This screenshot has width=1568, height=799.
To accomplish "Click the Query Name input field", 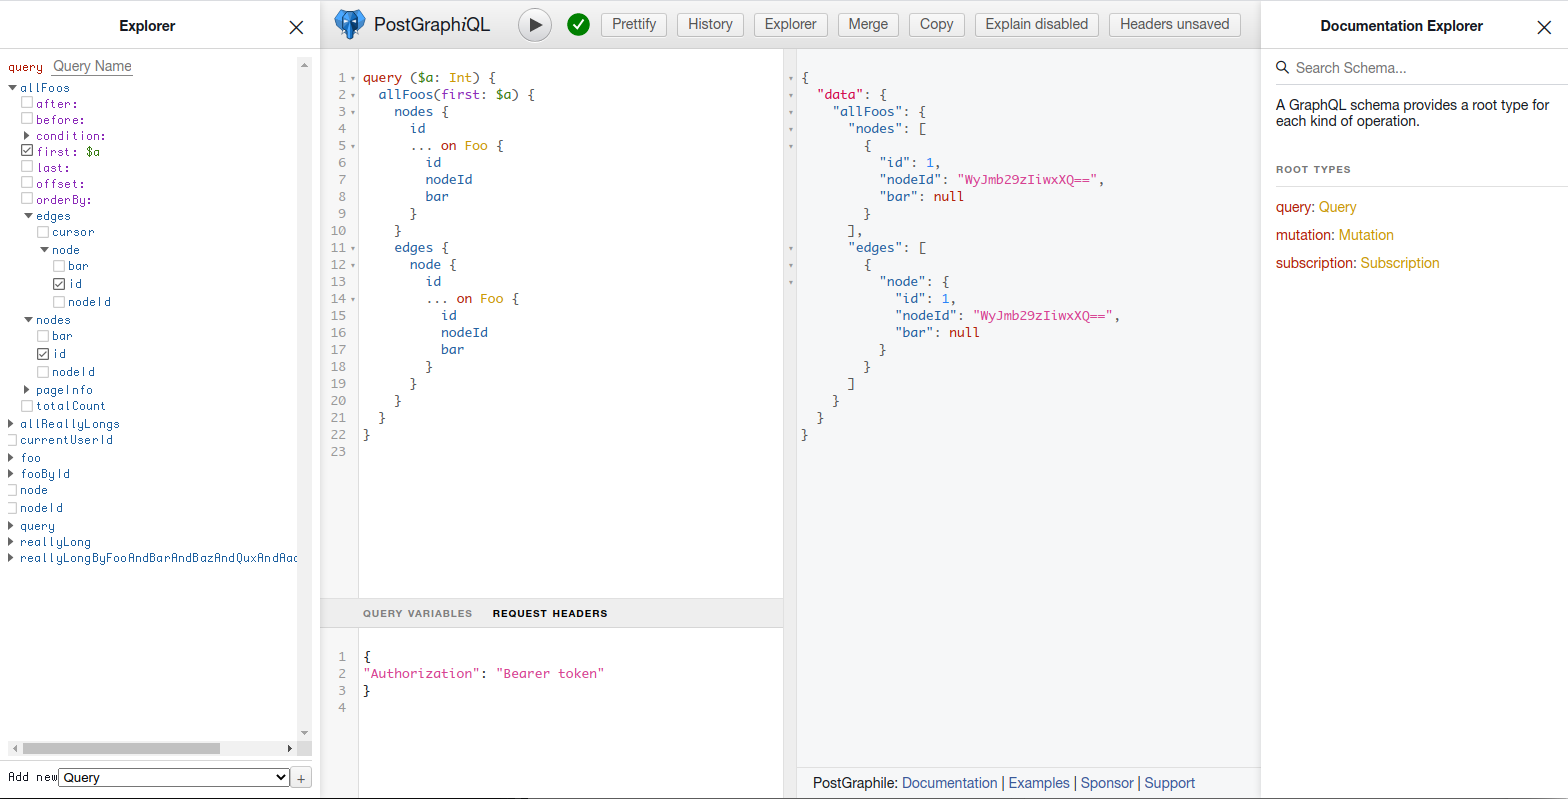I will [x=92, y=66].
